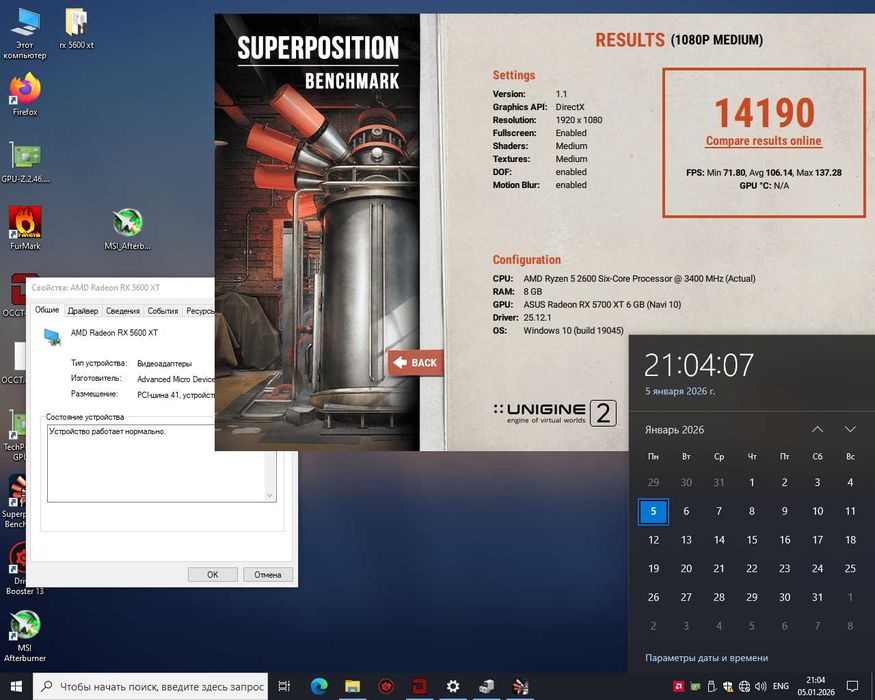This screenshot has width=875, height=700.
Task: Click OK in the properties dialog
Action: pos(213,574)
